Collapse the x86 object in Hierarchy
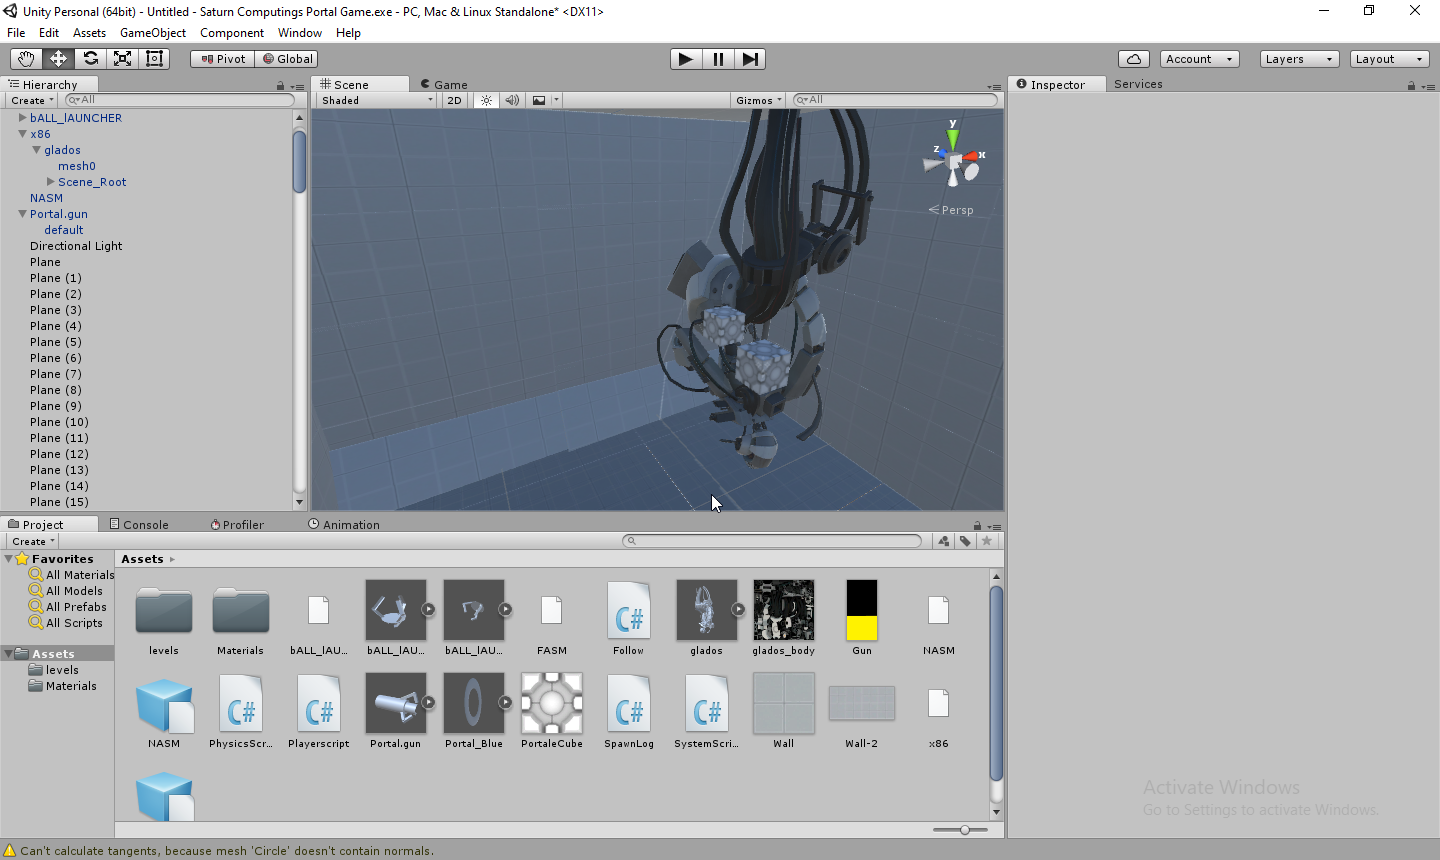Viewport: 1440px width, 860px height. pos(22,134)
